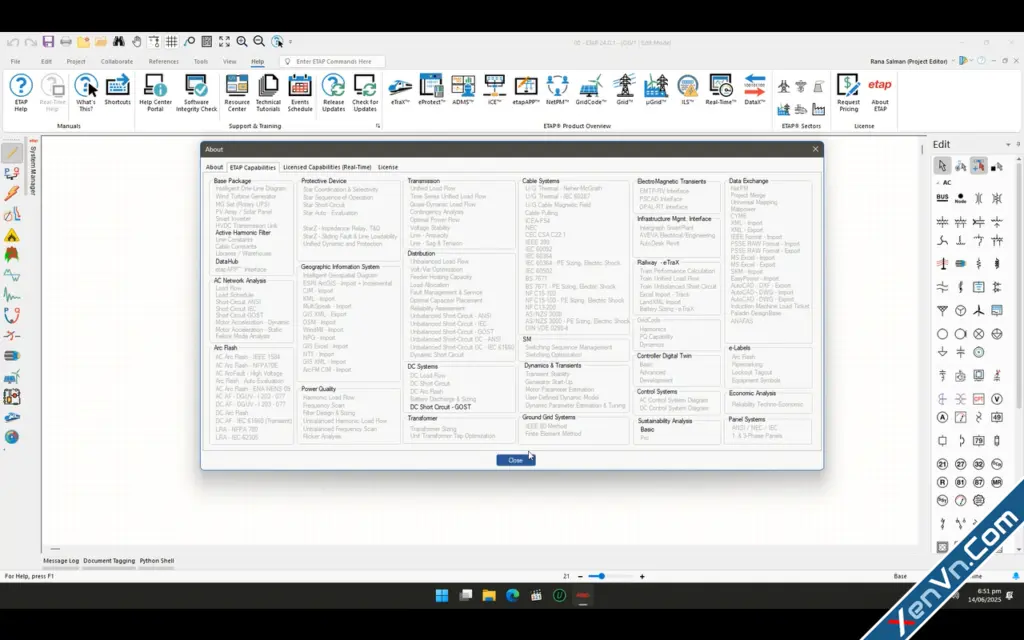Click the binoculars Find icon
Image resolution: width=1024 pixels, height=640 pixels.
pyautogui.click(x=118, y=42)
